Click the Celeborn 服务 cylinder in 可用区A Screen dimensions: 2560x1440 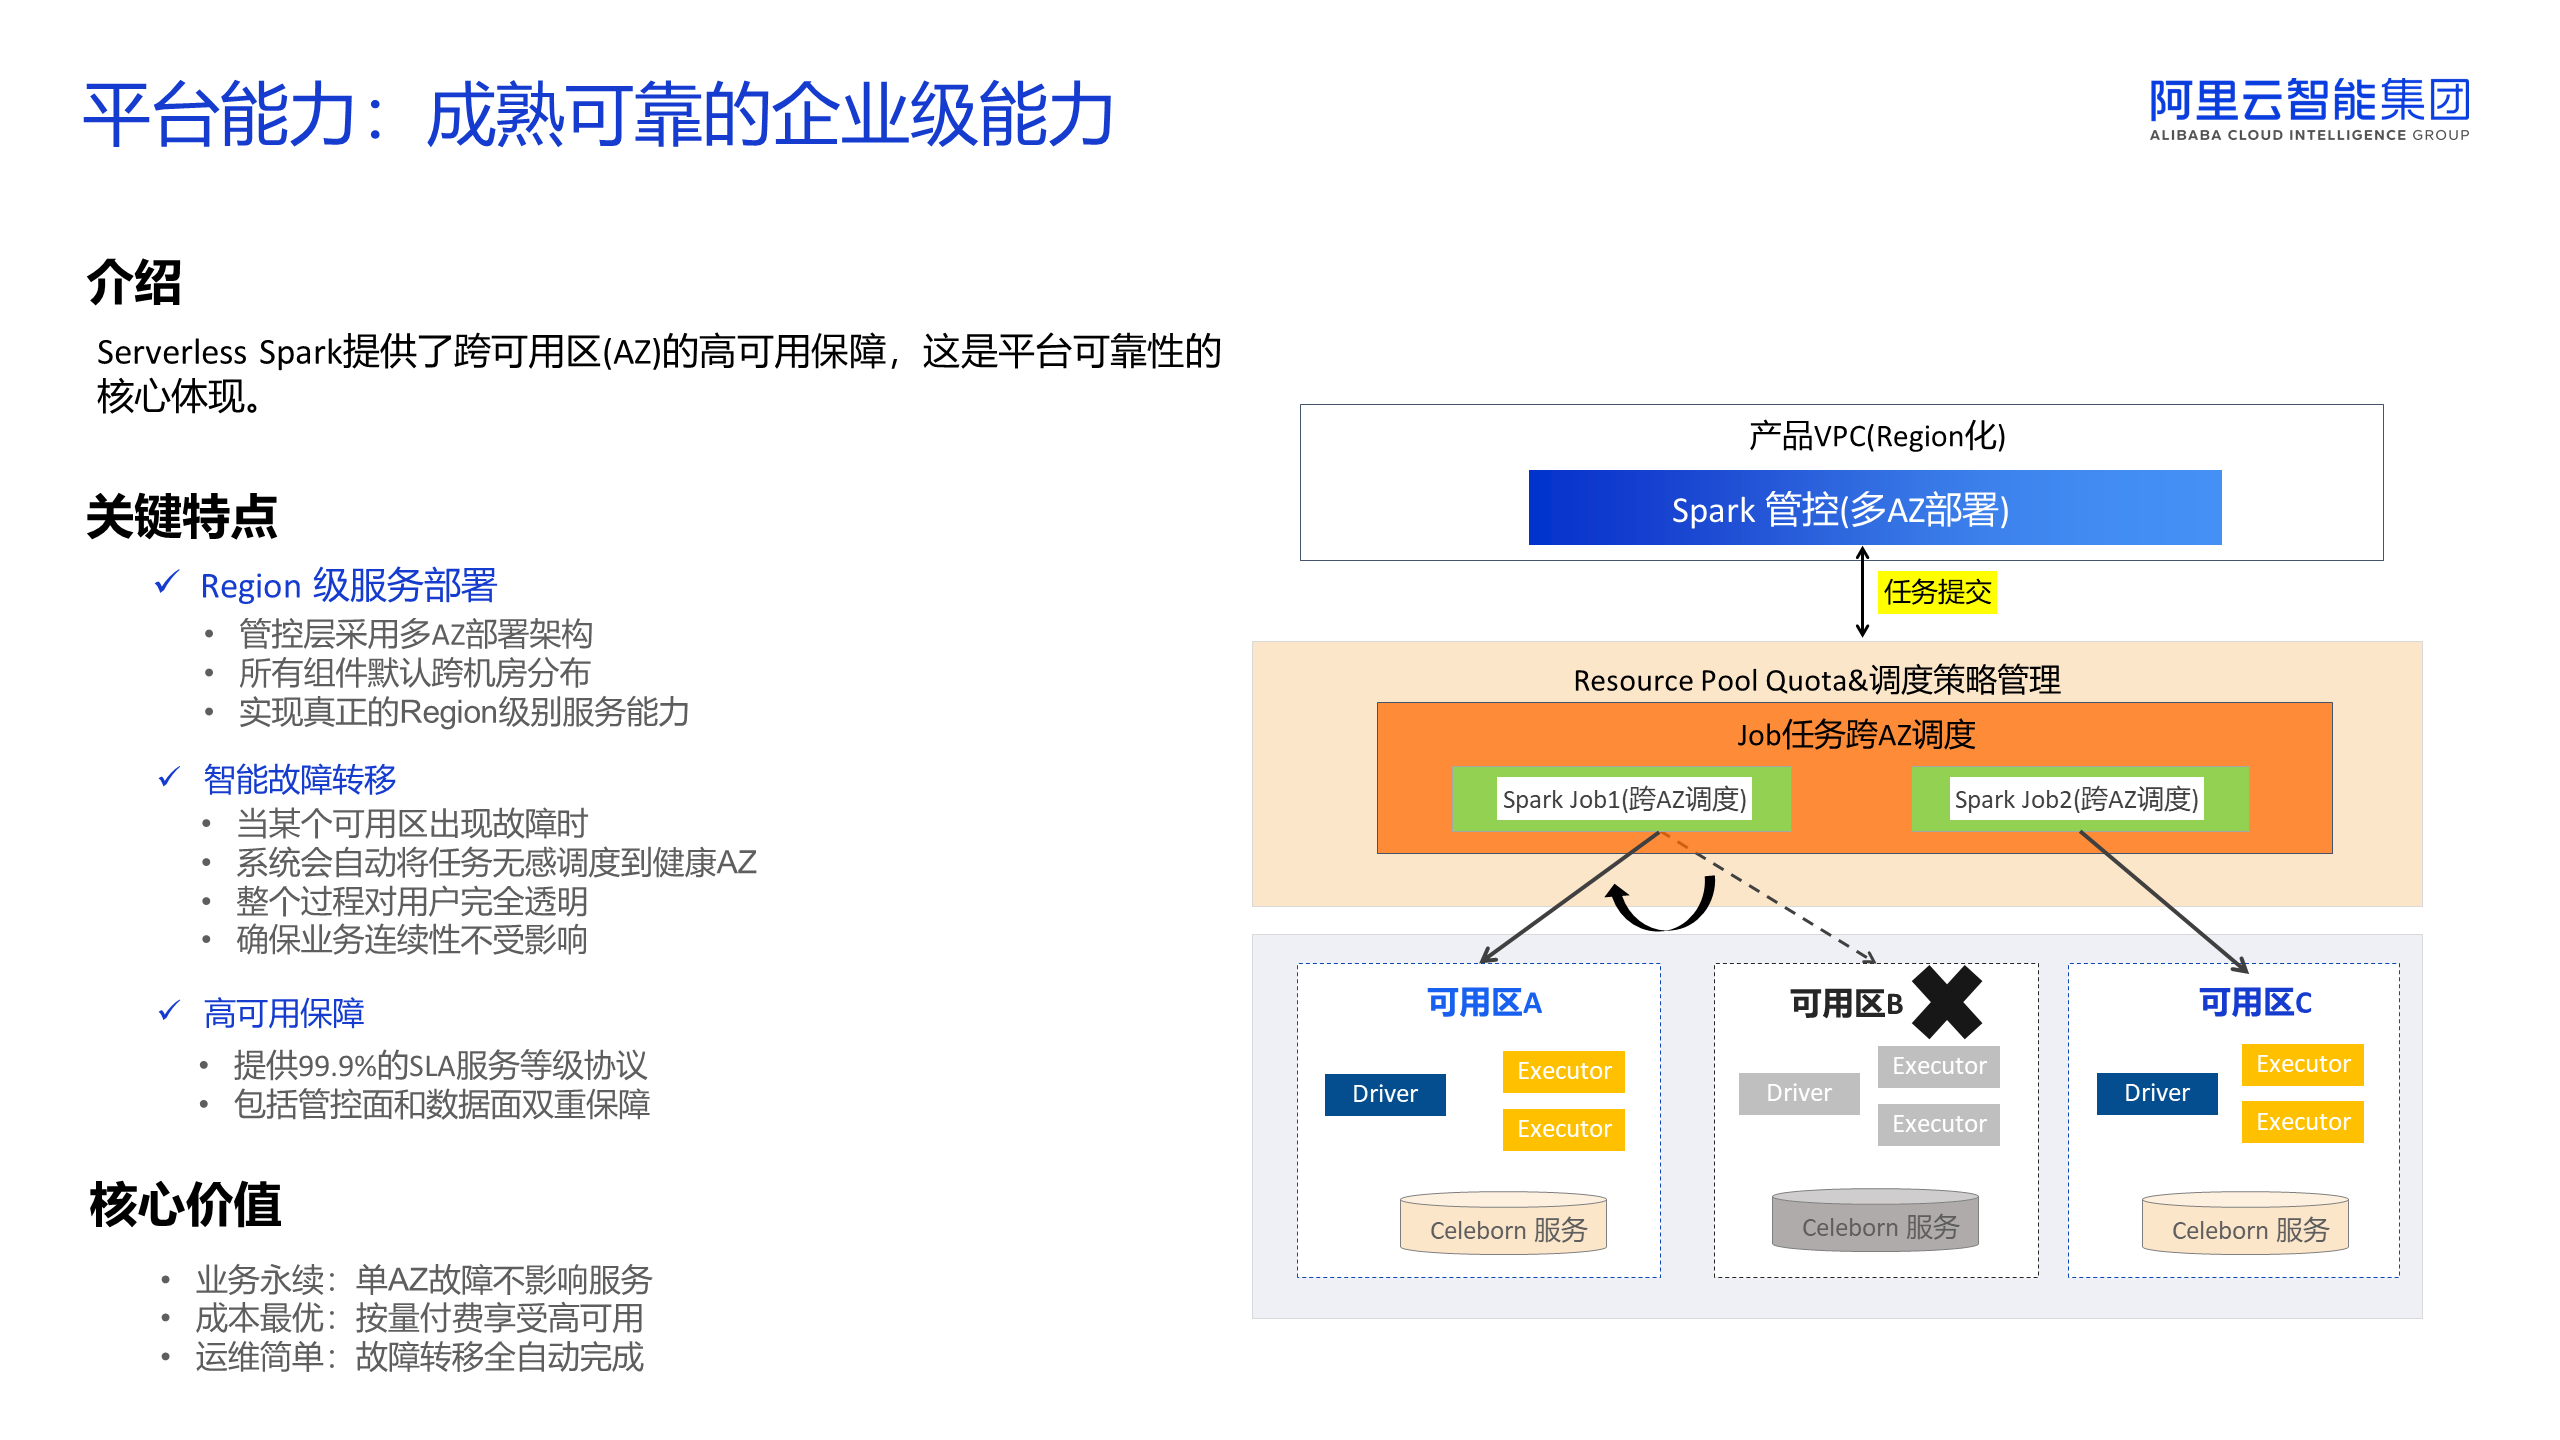point(1503,1224)
